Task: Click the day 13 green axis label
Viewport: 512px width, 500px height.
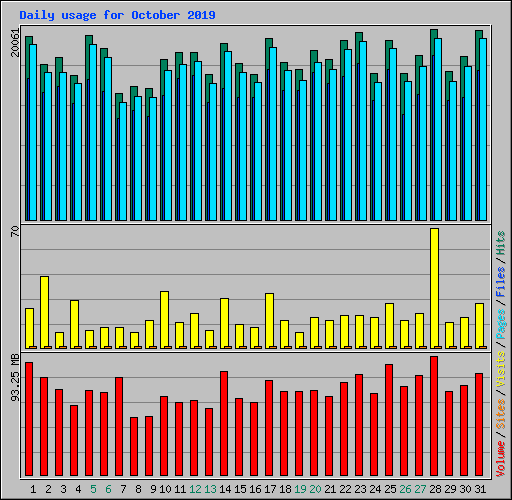Action: [210, 489]
